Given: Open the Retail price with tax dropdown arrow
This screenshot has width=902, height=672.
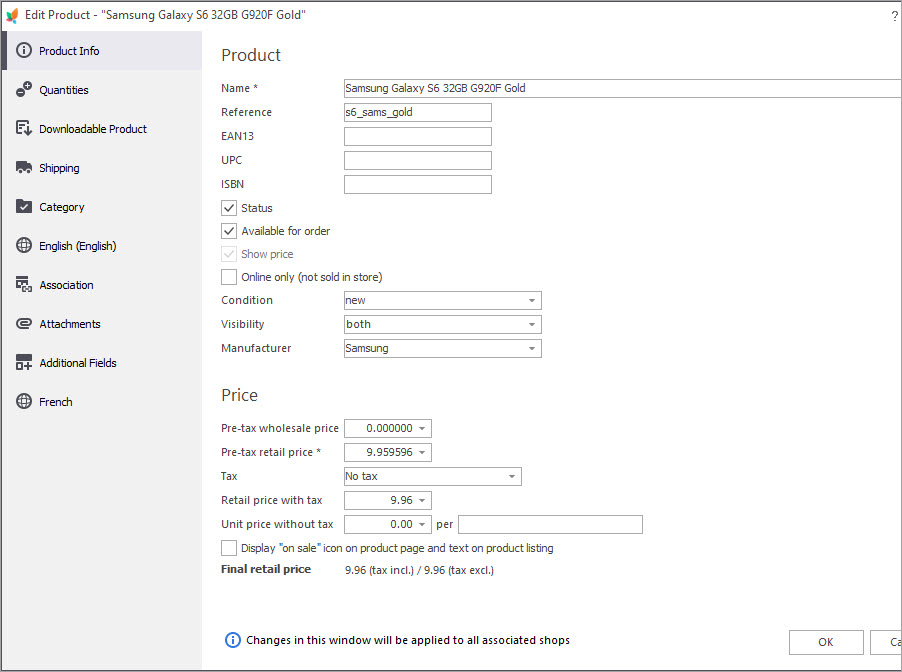Looking at the screenshot, I should 422,501.
